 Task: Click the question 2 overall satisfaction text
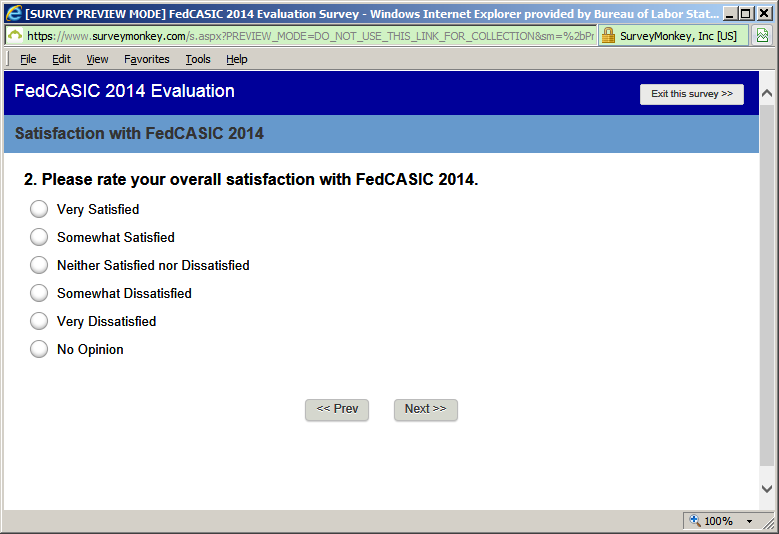point(251,179)
